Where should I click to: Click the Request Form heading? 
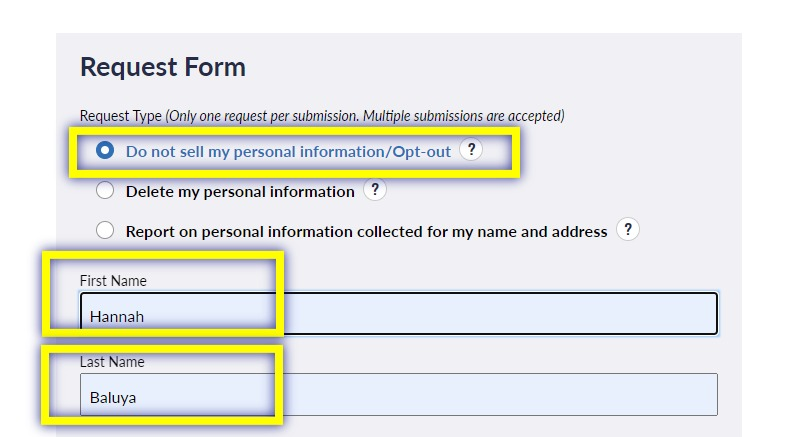point(163,67)
